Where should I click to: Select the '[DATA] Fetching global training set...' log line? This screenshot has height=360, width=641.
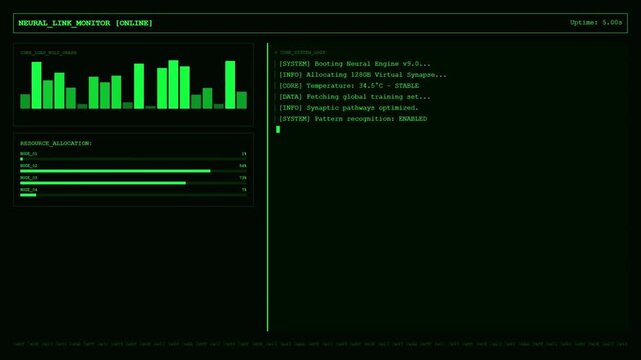click(354, 97)
